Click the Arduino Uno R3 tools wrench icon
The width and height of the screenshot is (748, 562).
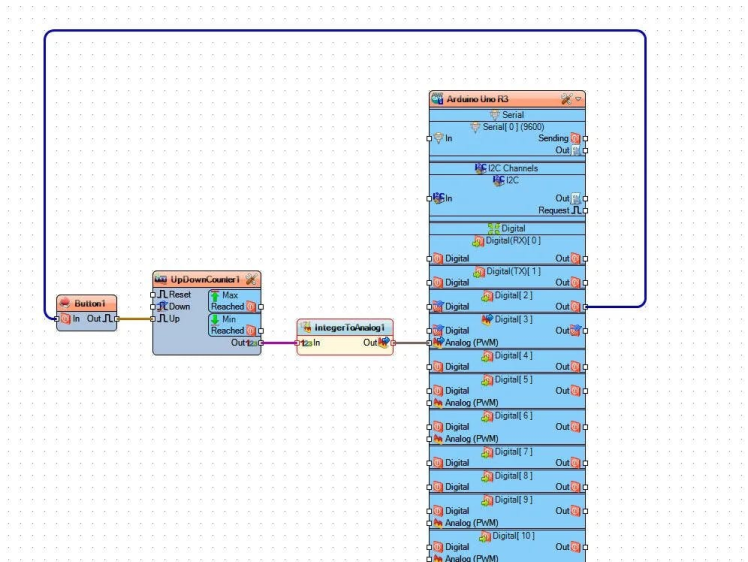coord(566,99)
